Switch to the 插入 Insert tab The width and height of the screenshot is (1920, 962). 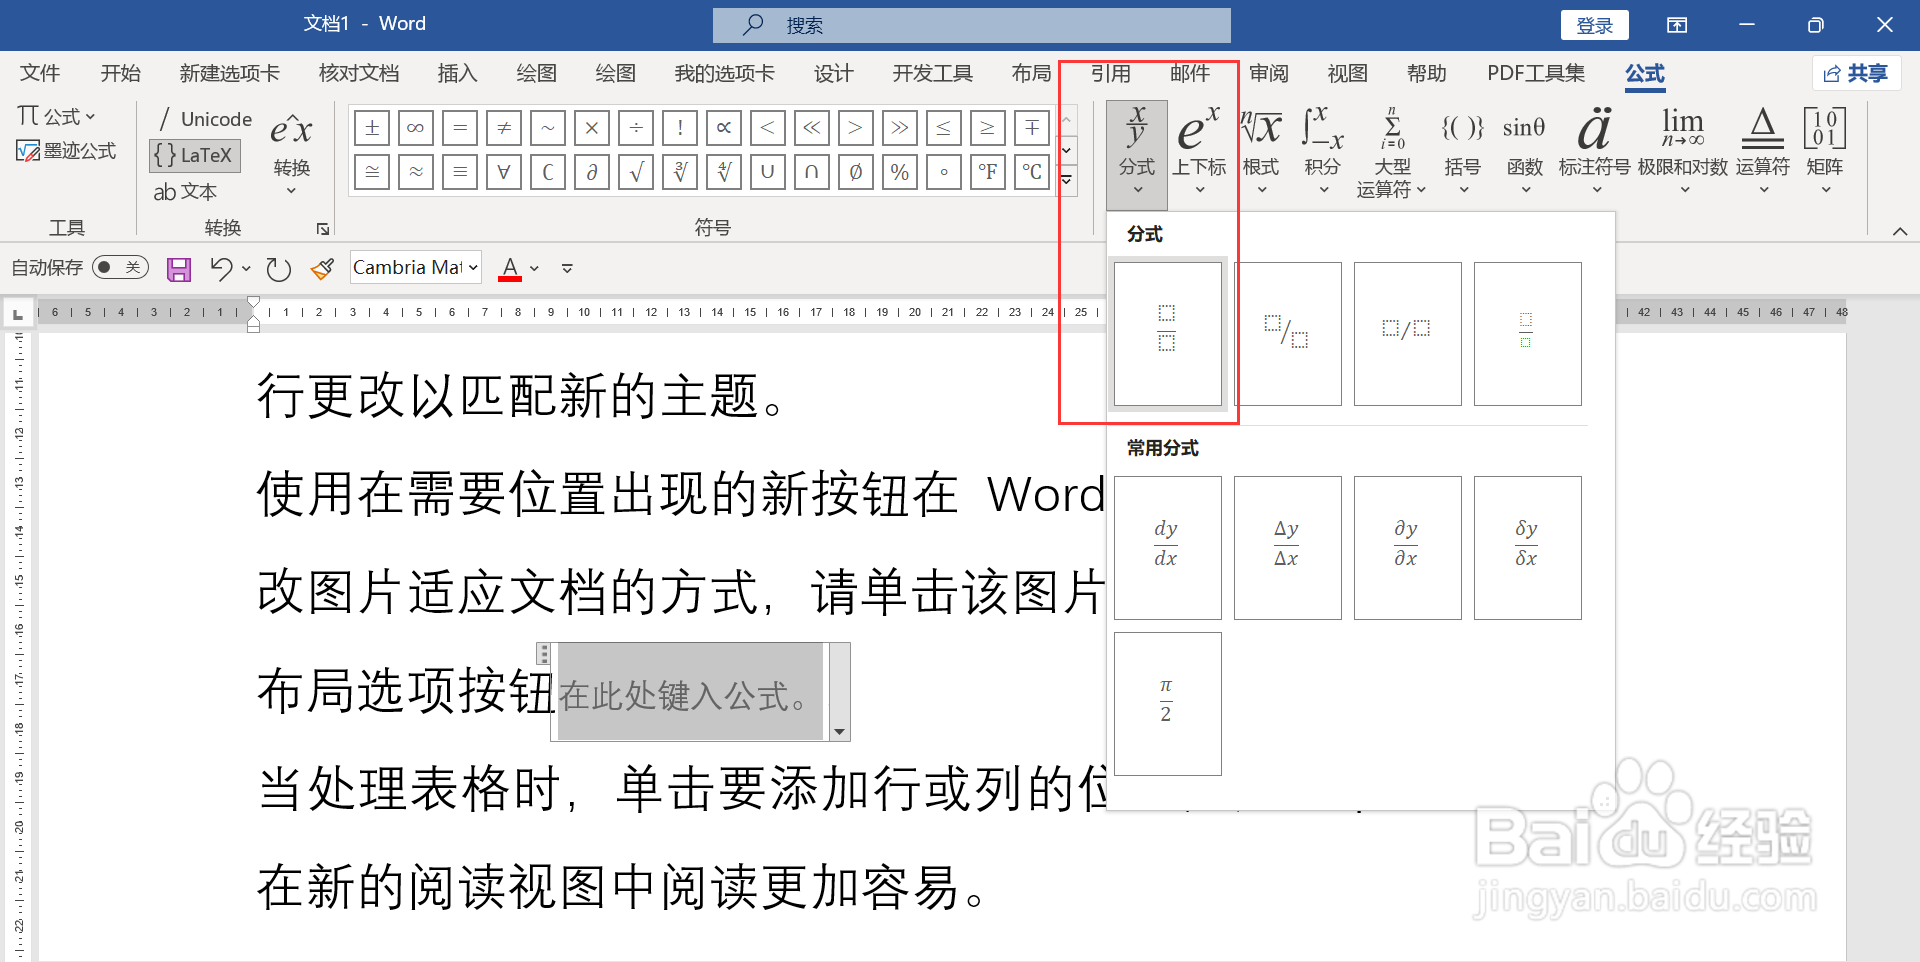[457, 73]
